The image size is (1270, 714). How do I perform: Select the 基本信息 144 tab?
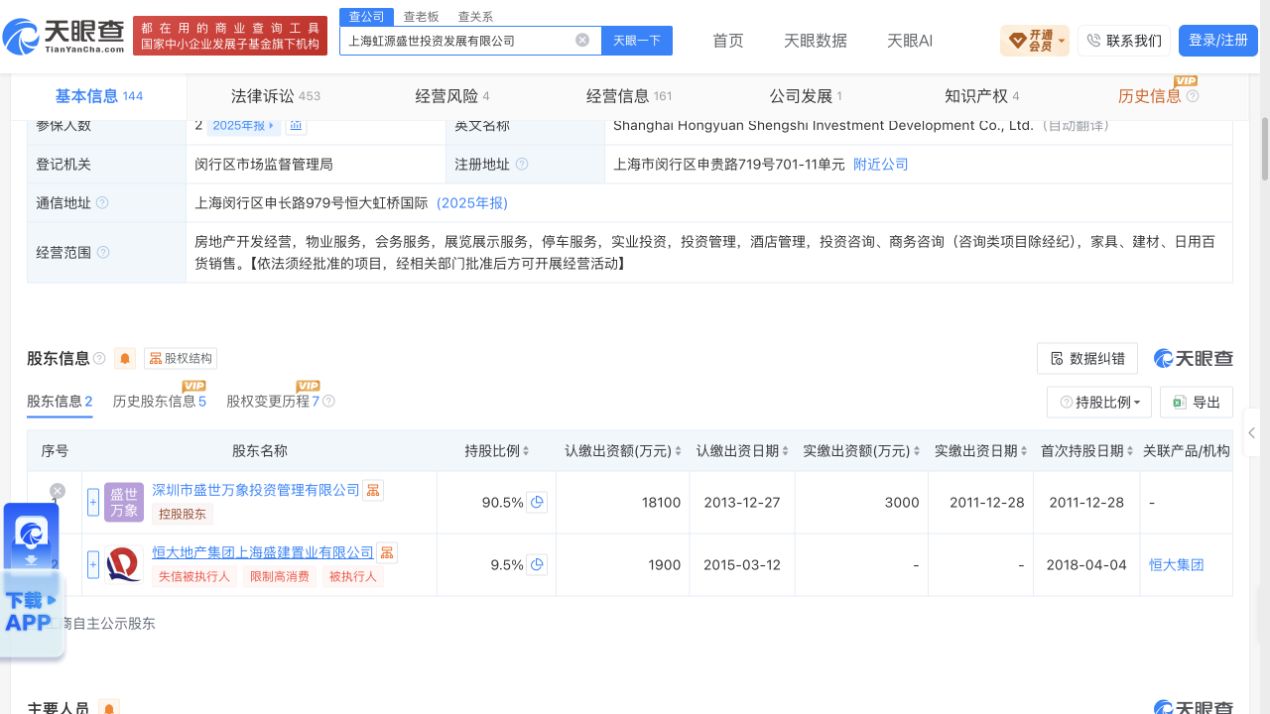tap(99, 96)
